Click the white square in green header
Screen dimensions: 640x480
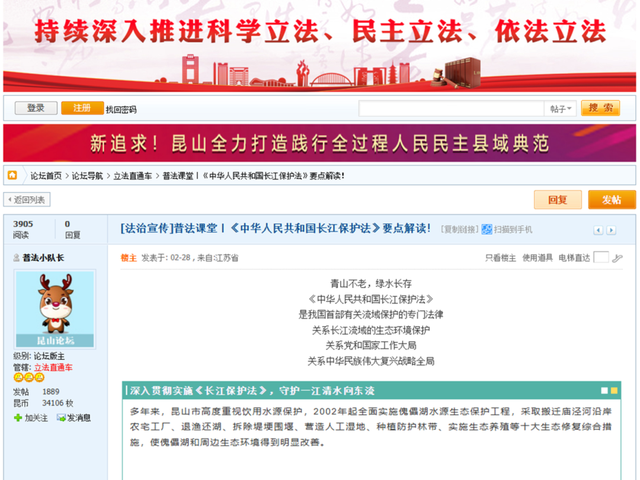[x=604, y=390]
